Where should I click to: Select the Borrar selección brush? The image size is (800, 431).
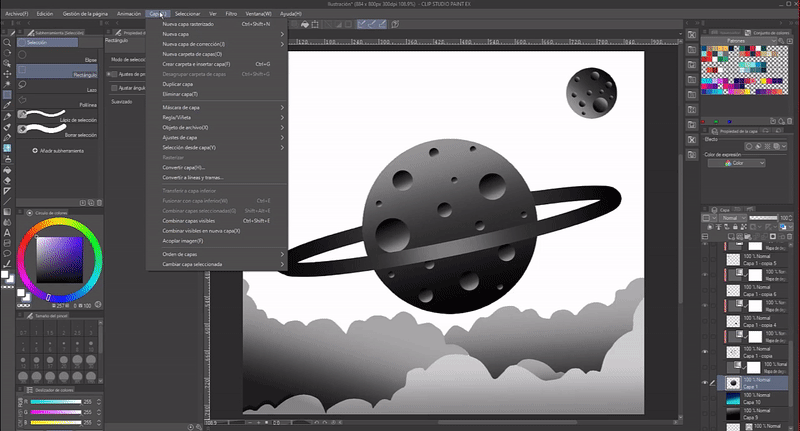(x=55, y=131)
